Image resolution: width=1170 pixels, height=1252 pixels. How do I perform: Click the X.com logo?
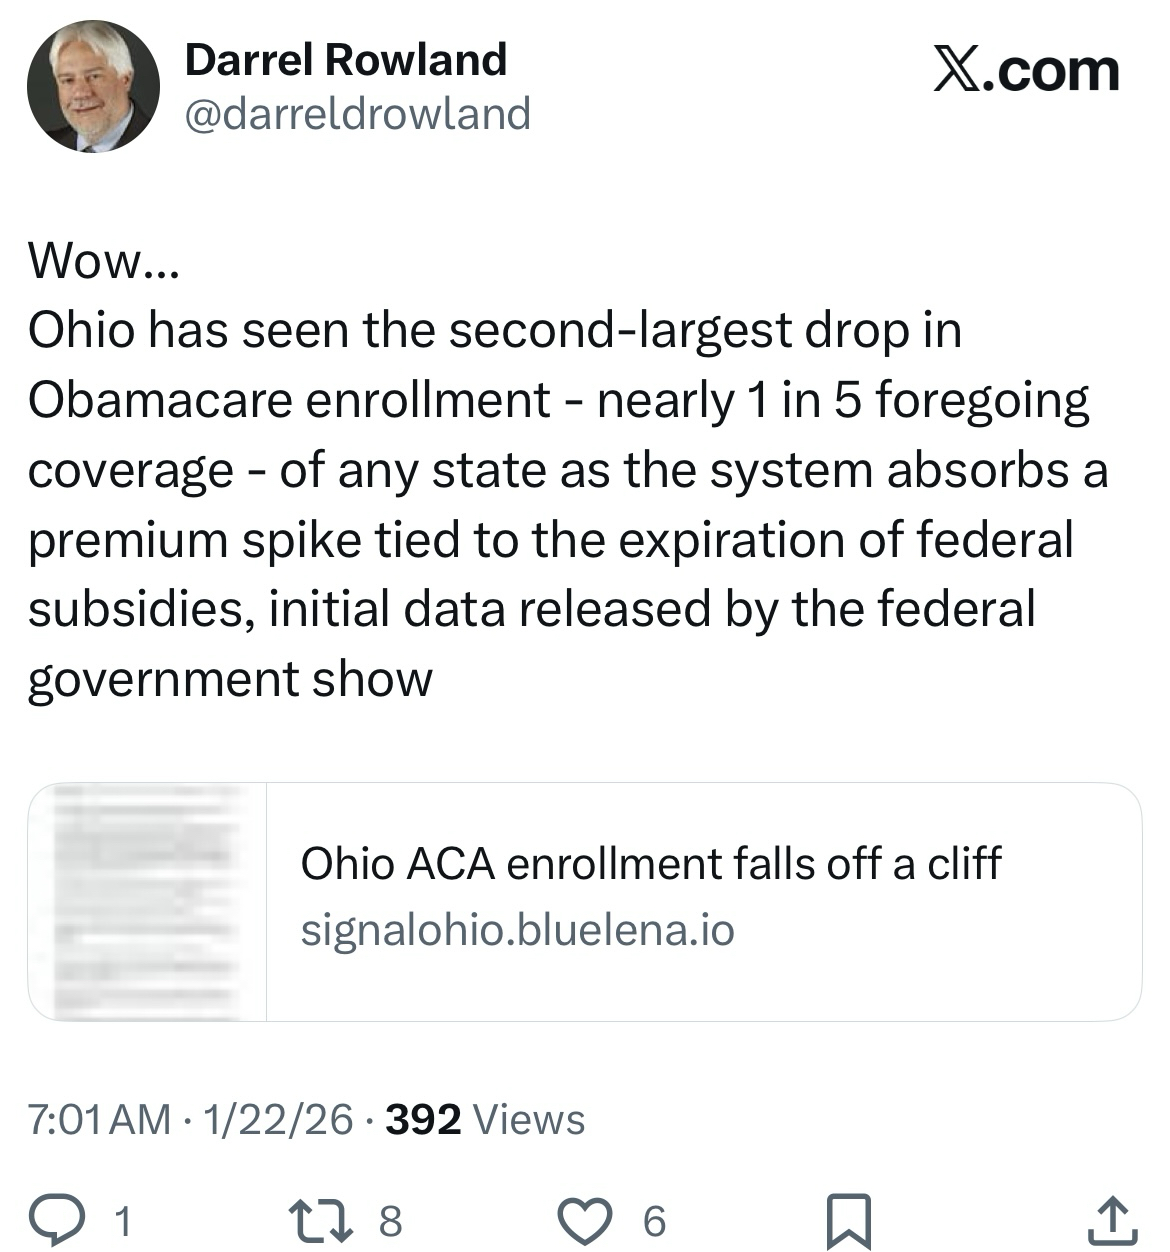point(1026,71)
